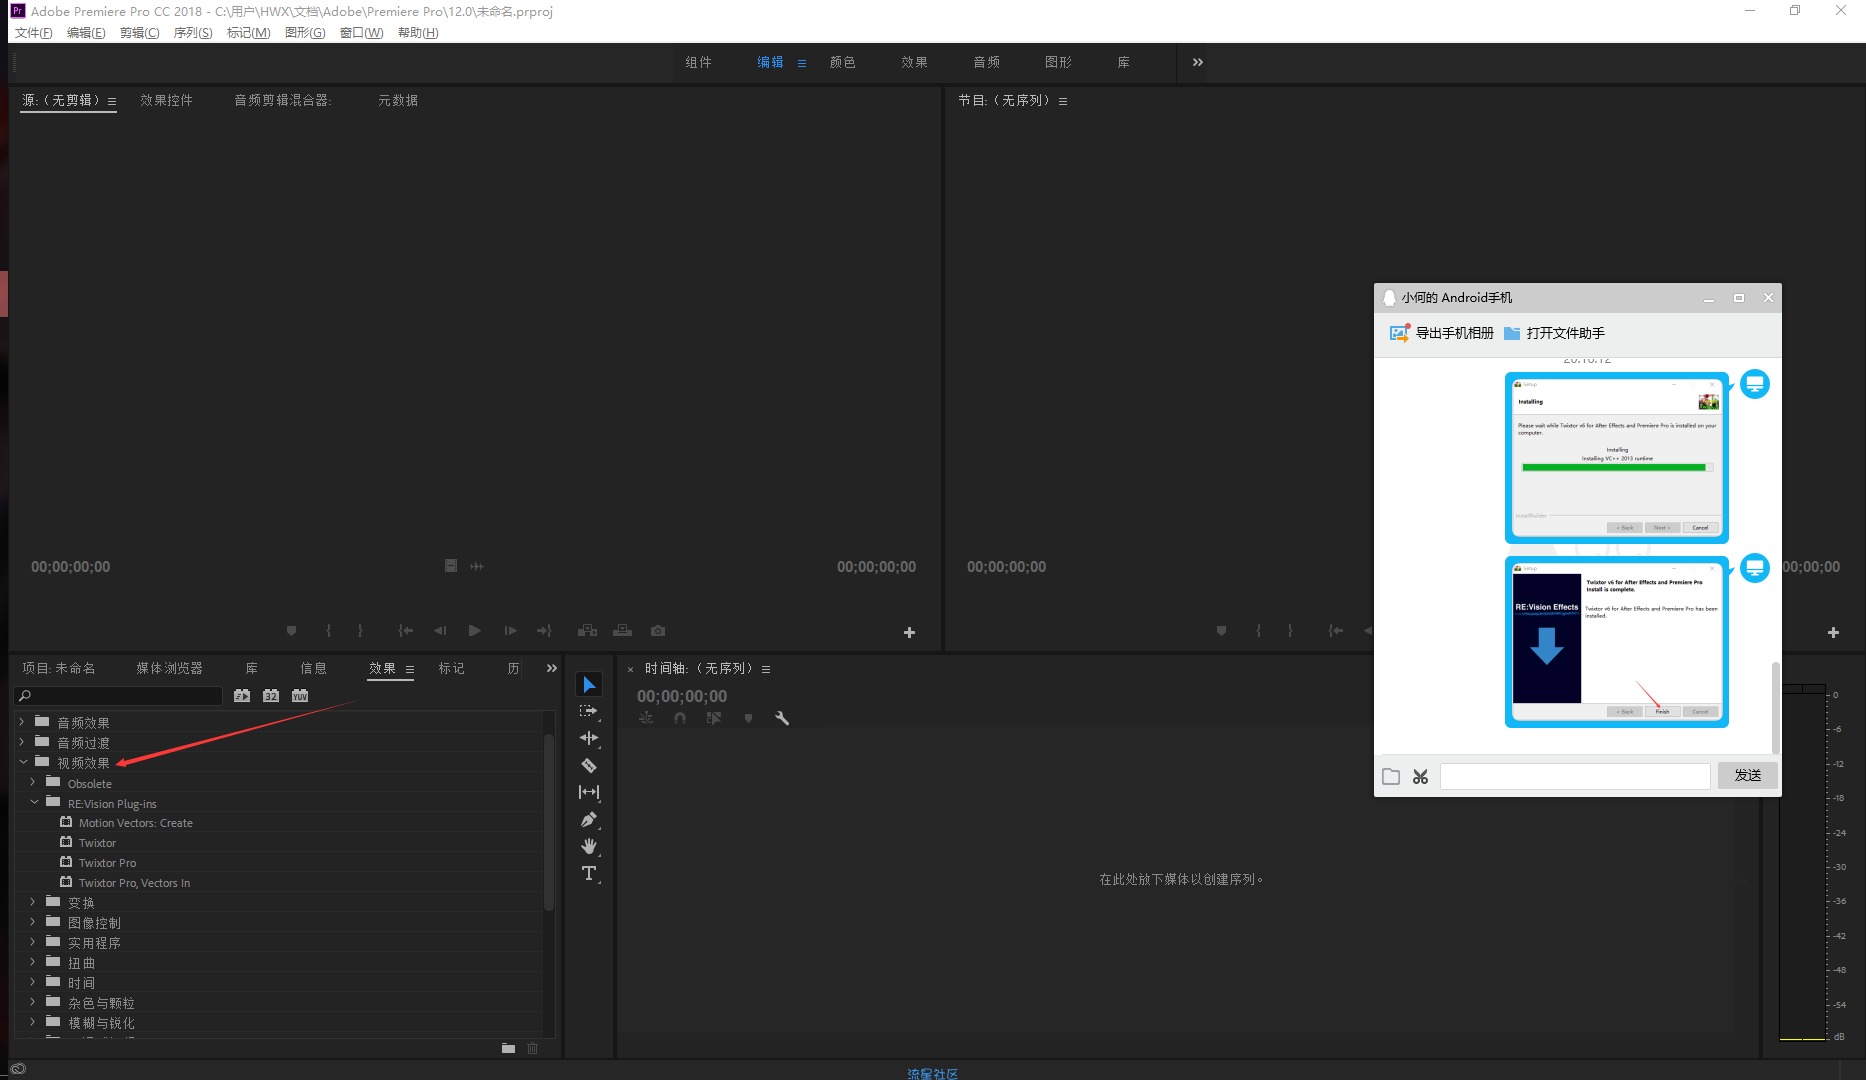
Task: Expand the 音频过渡 folder
Action: click(x=22, y=741)
